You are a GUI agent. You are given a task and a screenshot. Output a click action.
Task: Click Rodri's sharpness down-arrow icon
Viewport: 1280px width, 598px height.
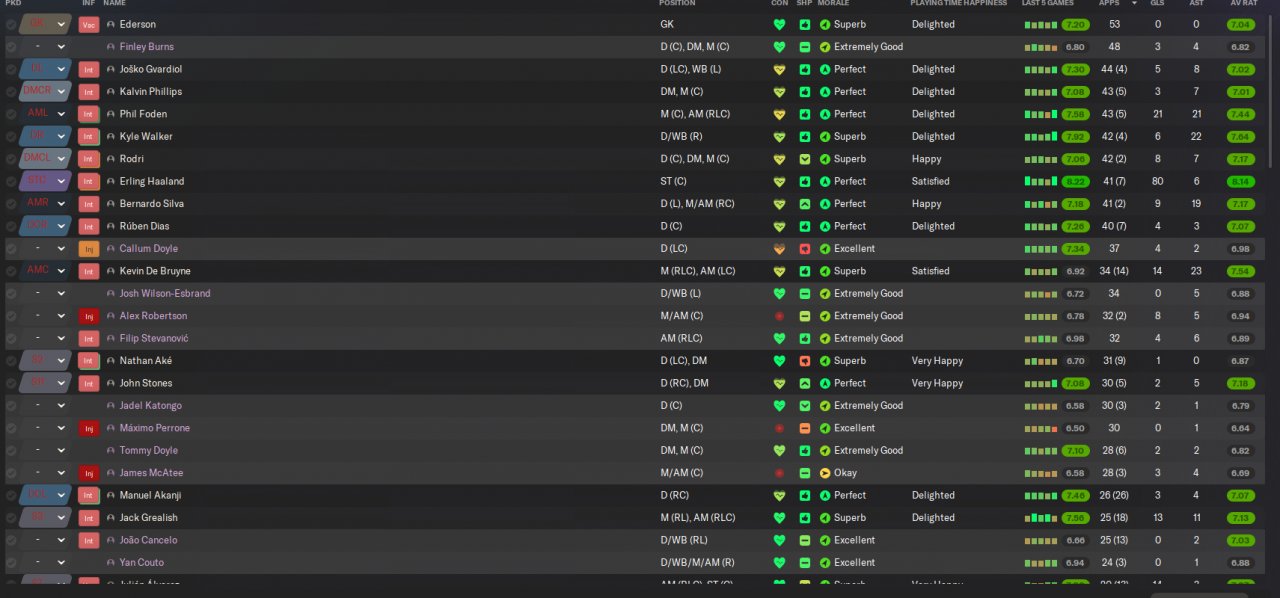click(x=805, y=159)
